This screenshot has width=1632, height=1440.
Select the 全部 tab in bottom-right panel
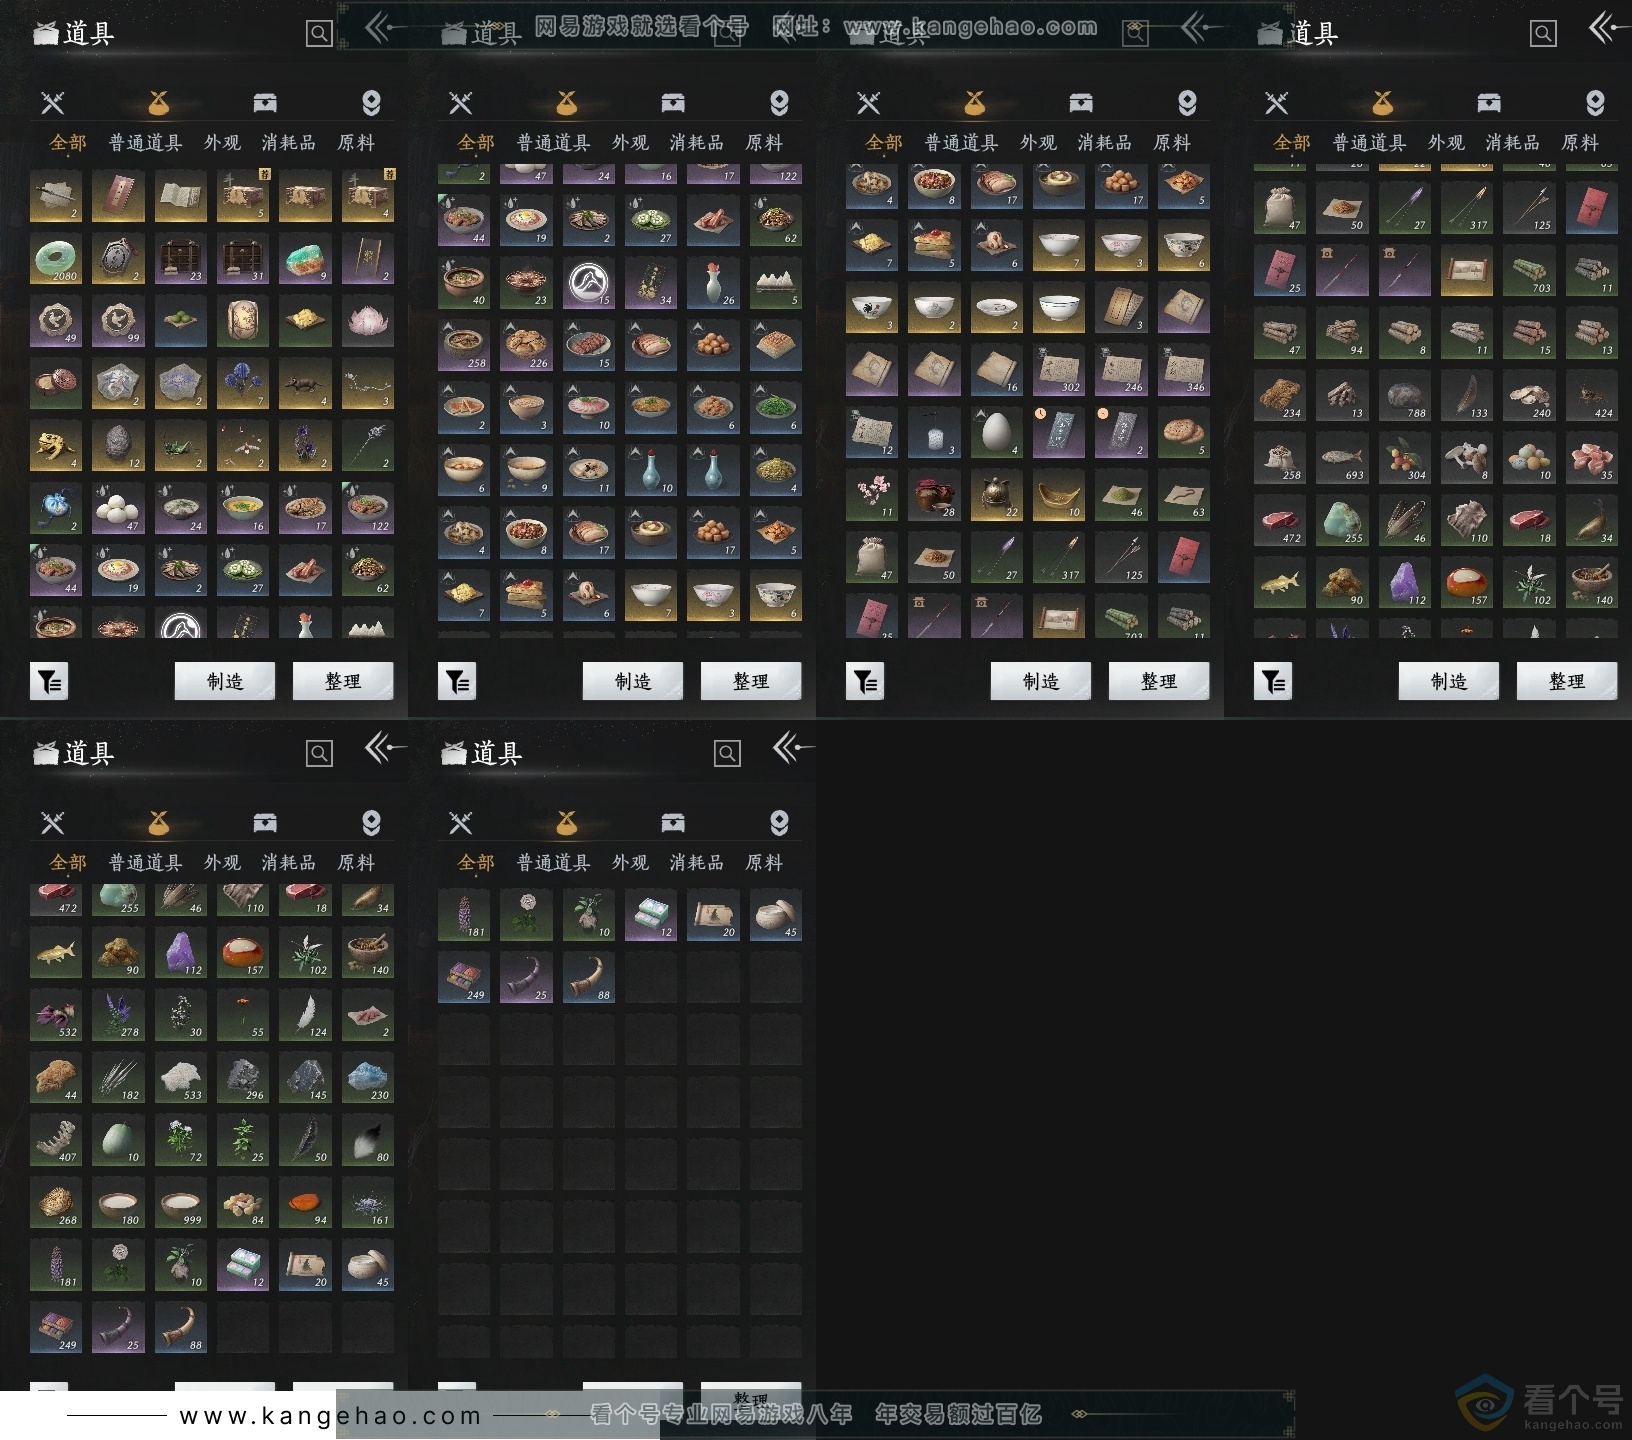coord(476,863)
